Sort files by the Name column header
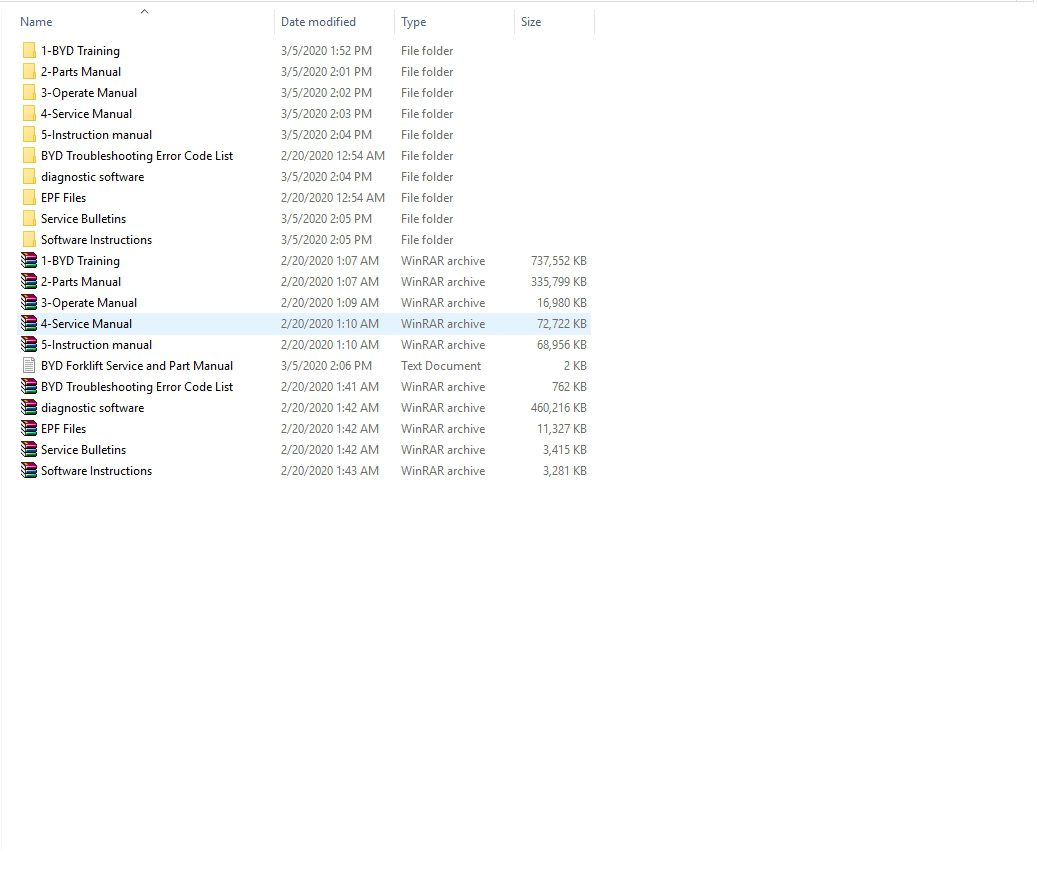This screenshot has height=873, width=1037. 36,22
